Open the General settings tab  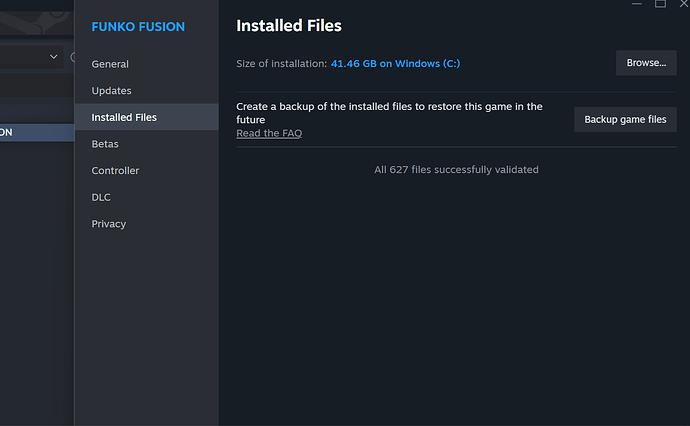click(110, 64)
